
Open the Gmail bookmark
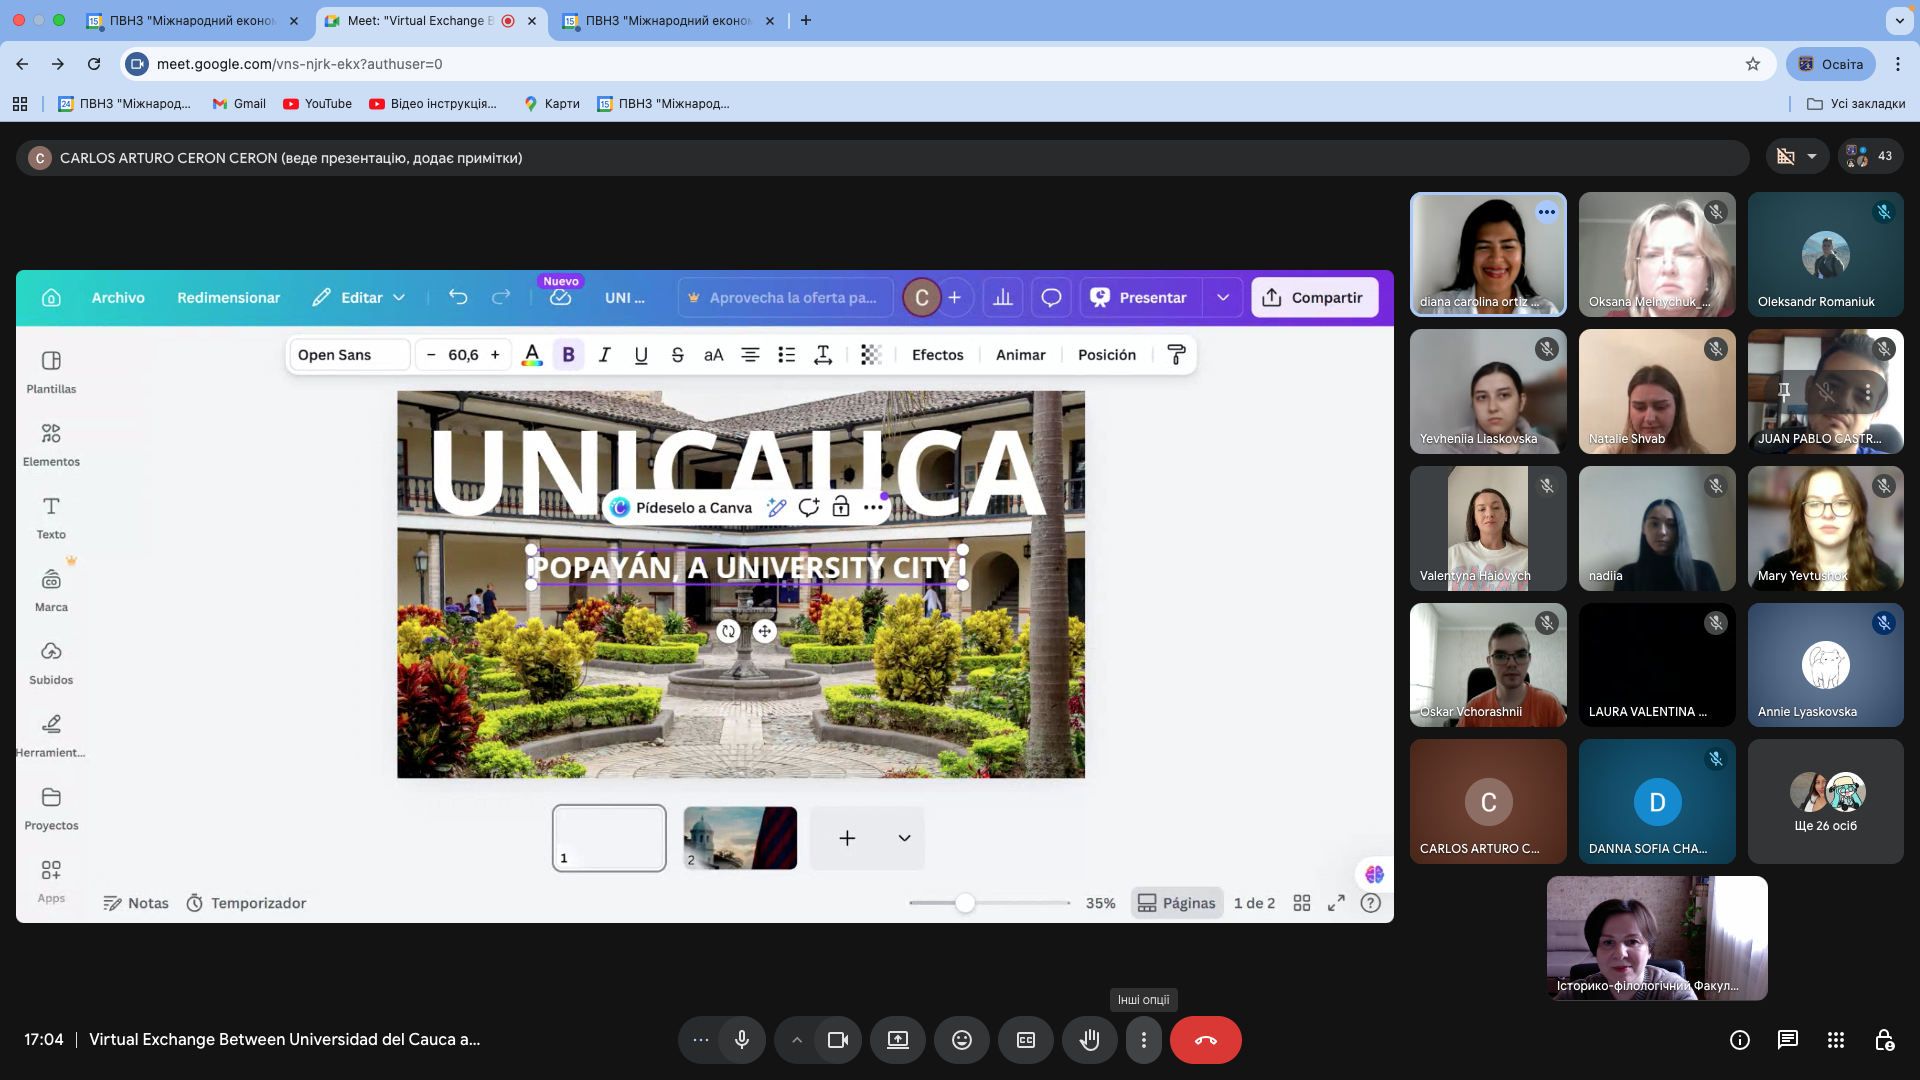coord(239,104)
